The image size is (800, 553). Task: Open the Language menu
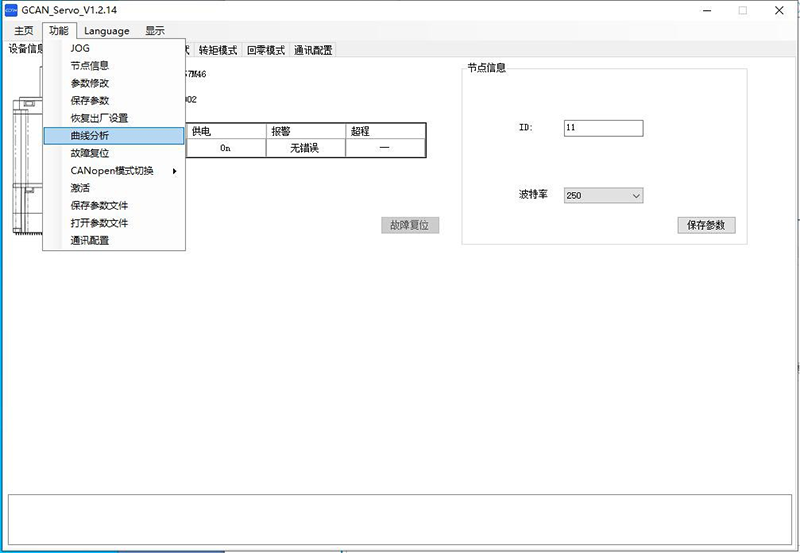(x=106, y=31)
